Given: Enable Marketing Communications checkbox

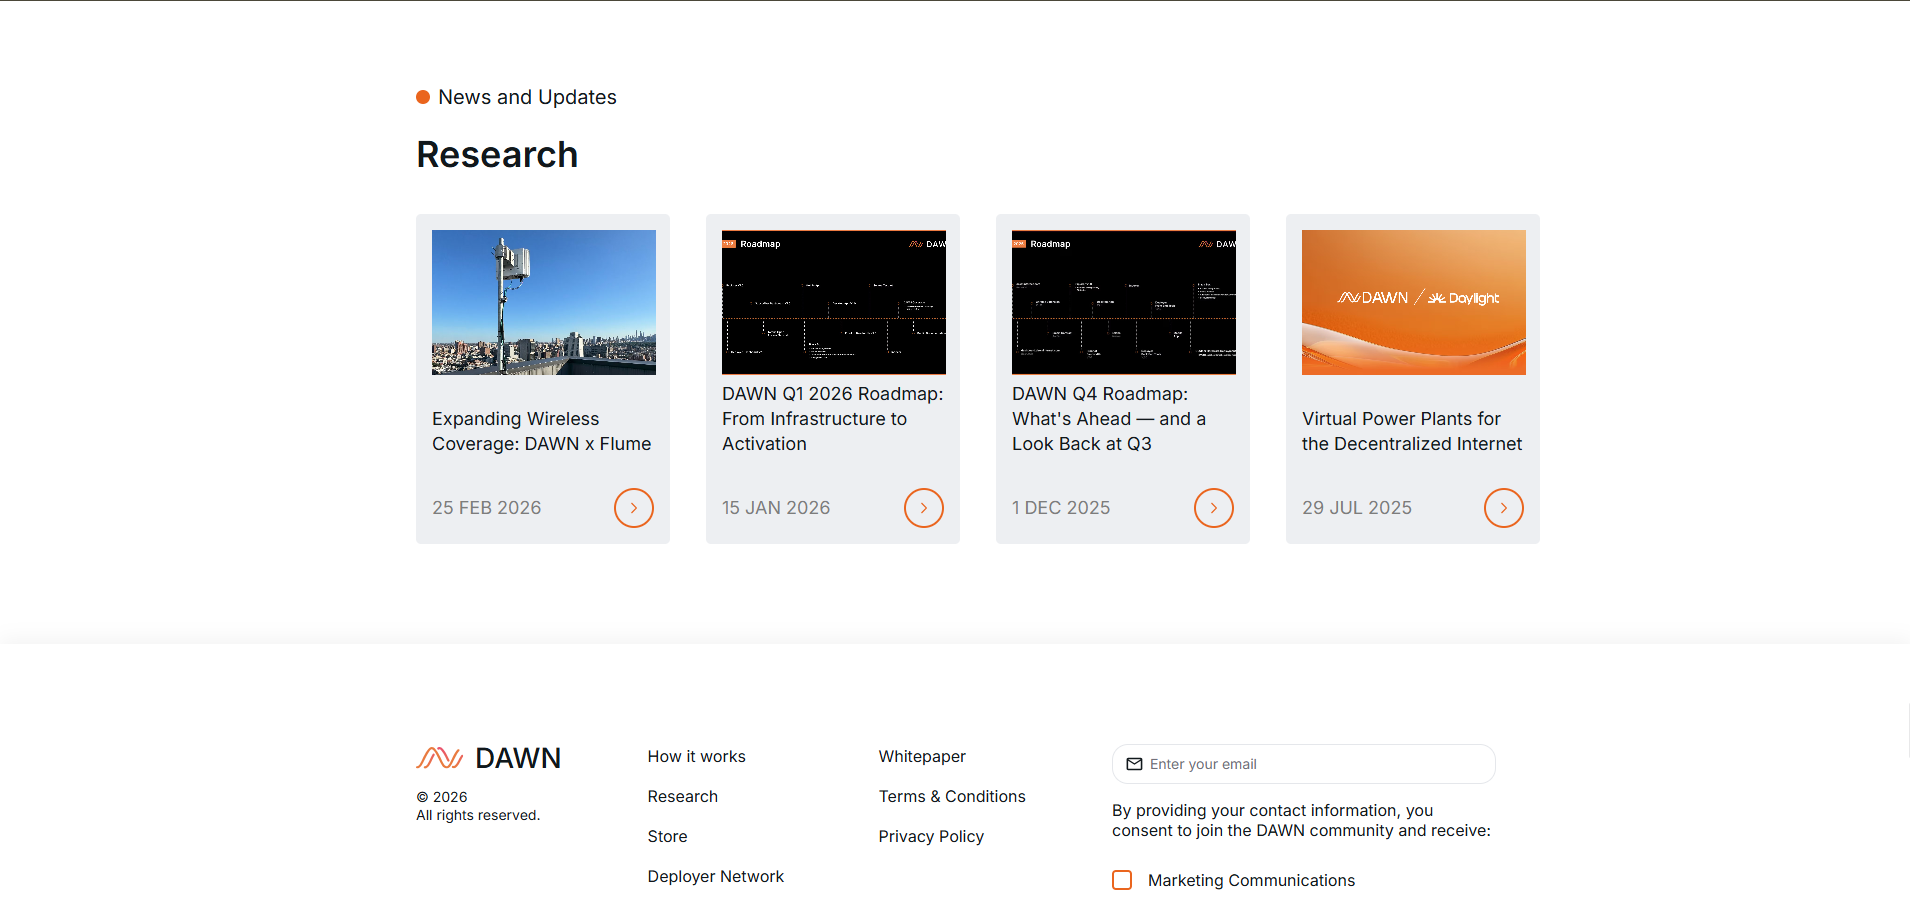Looking at the screenshot, I should [x=1122, y=880].
